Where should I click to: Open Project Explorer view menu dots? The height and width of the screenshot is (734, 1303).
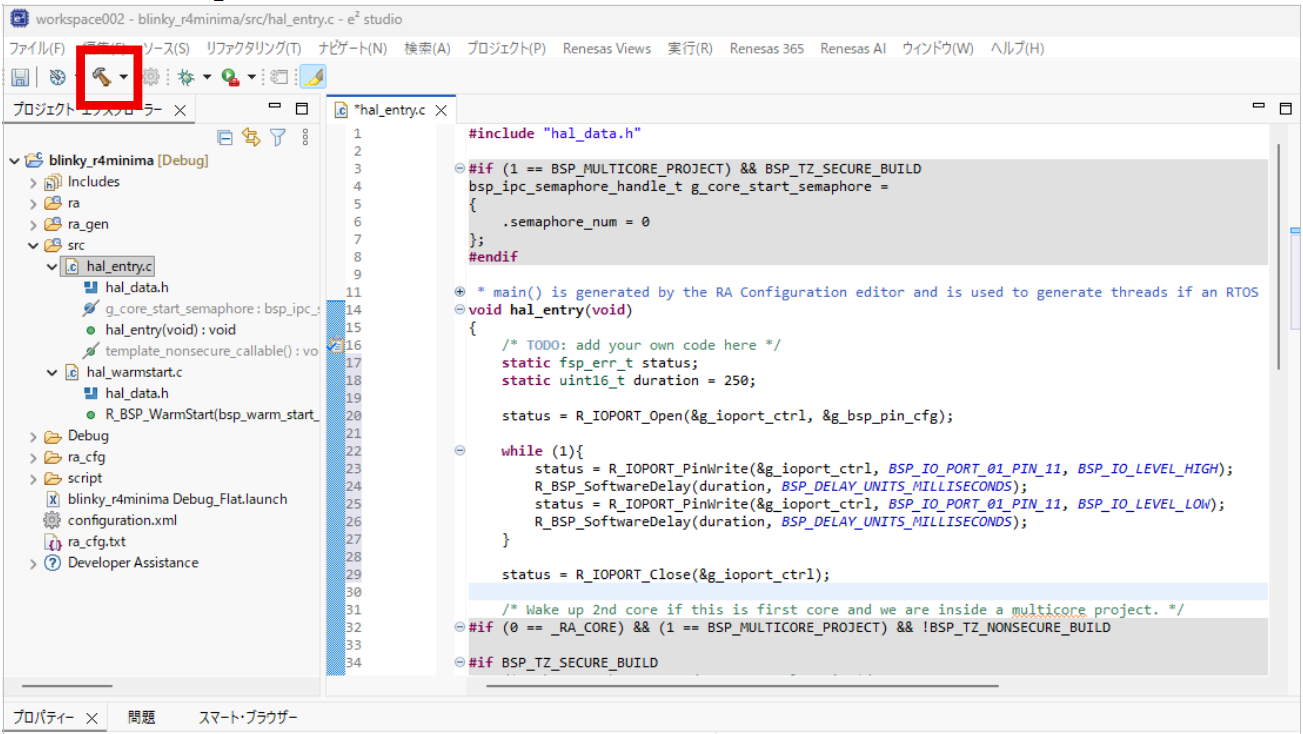coord(305,137)
